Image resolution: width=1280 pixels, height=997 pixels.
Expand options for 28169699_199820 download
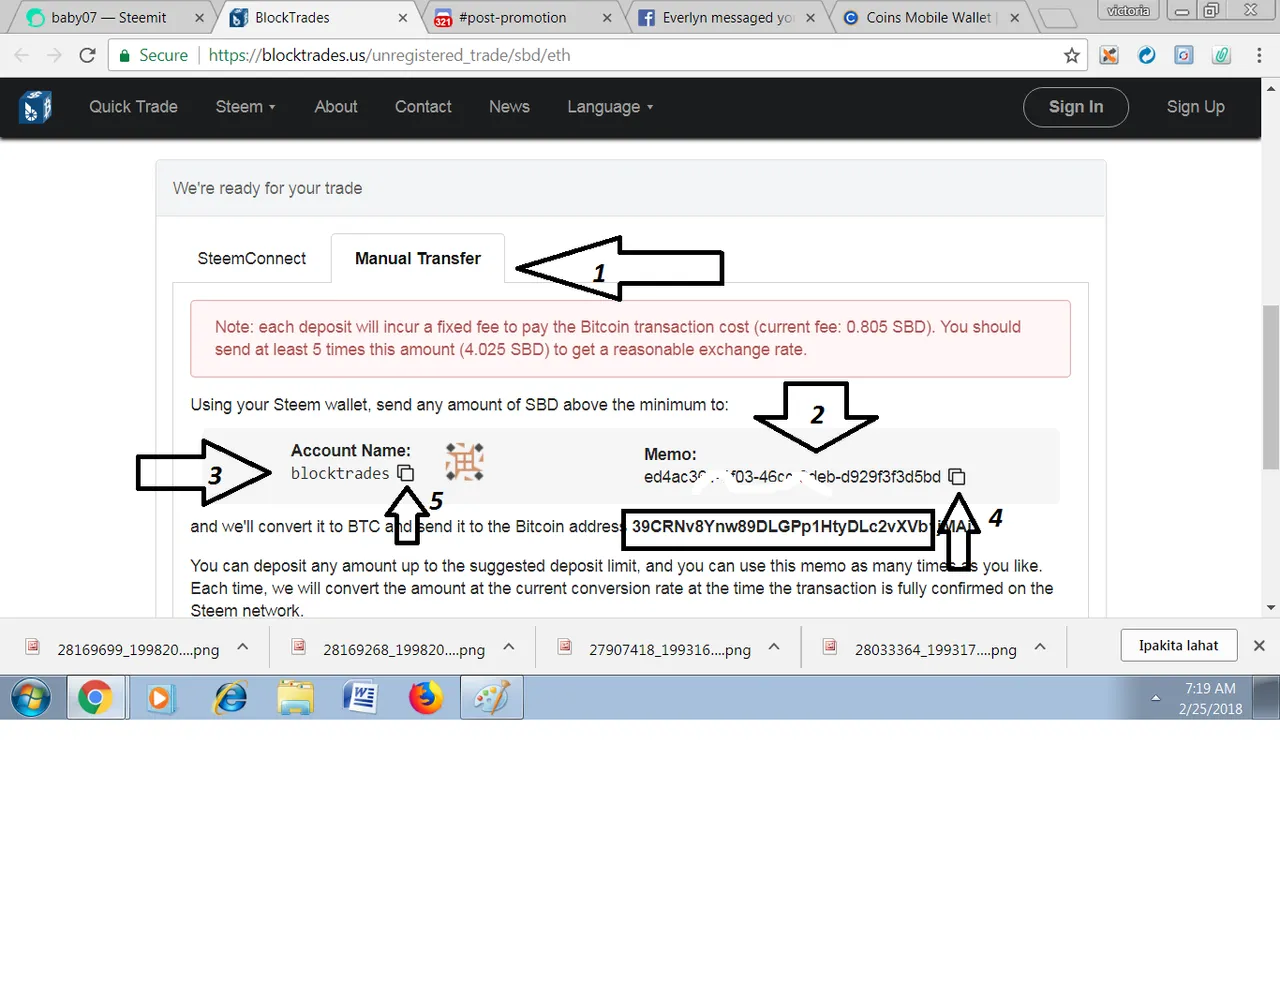[x=243, y=647]
